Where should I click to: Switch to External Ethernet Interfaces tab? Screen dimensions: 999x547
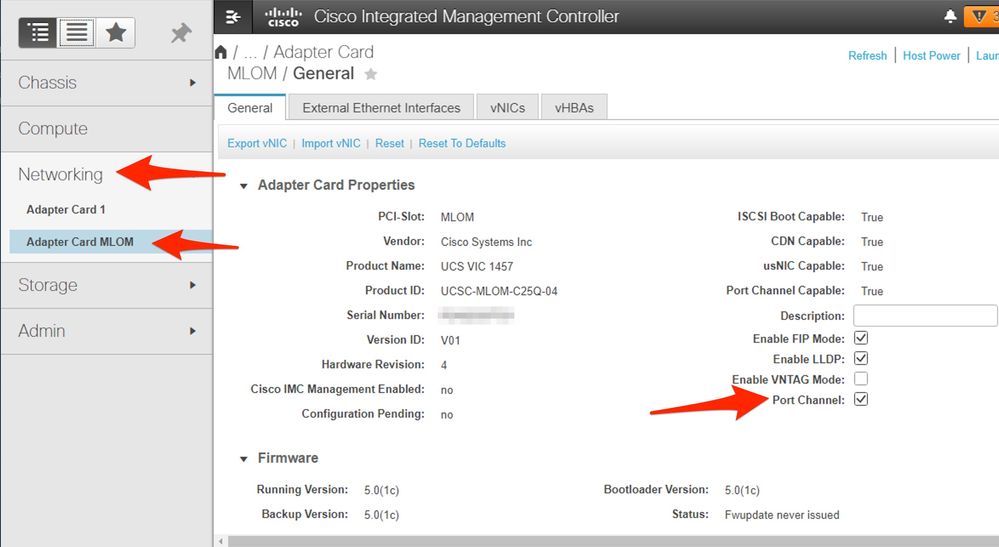pos(381,108)
